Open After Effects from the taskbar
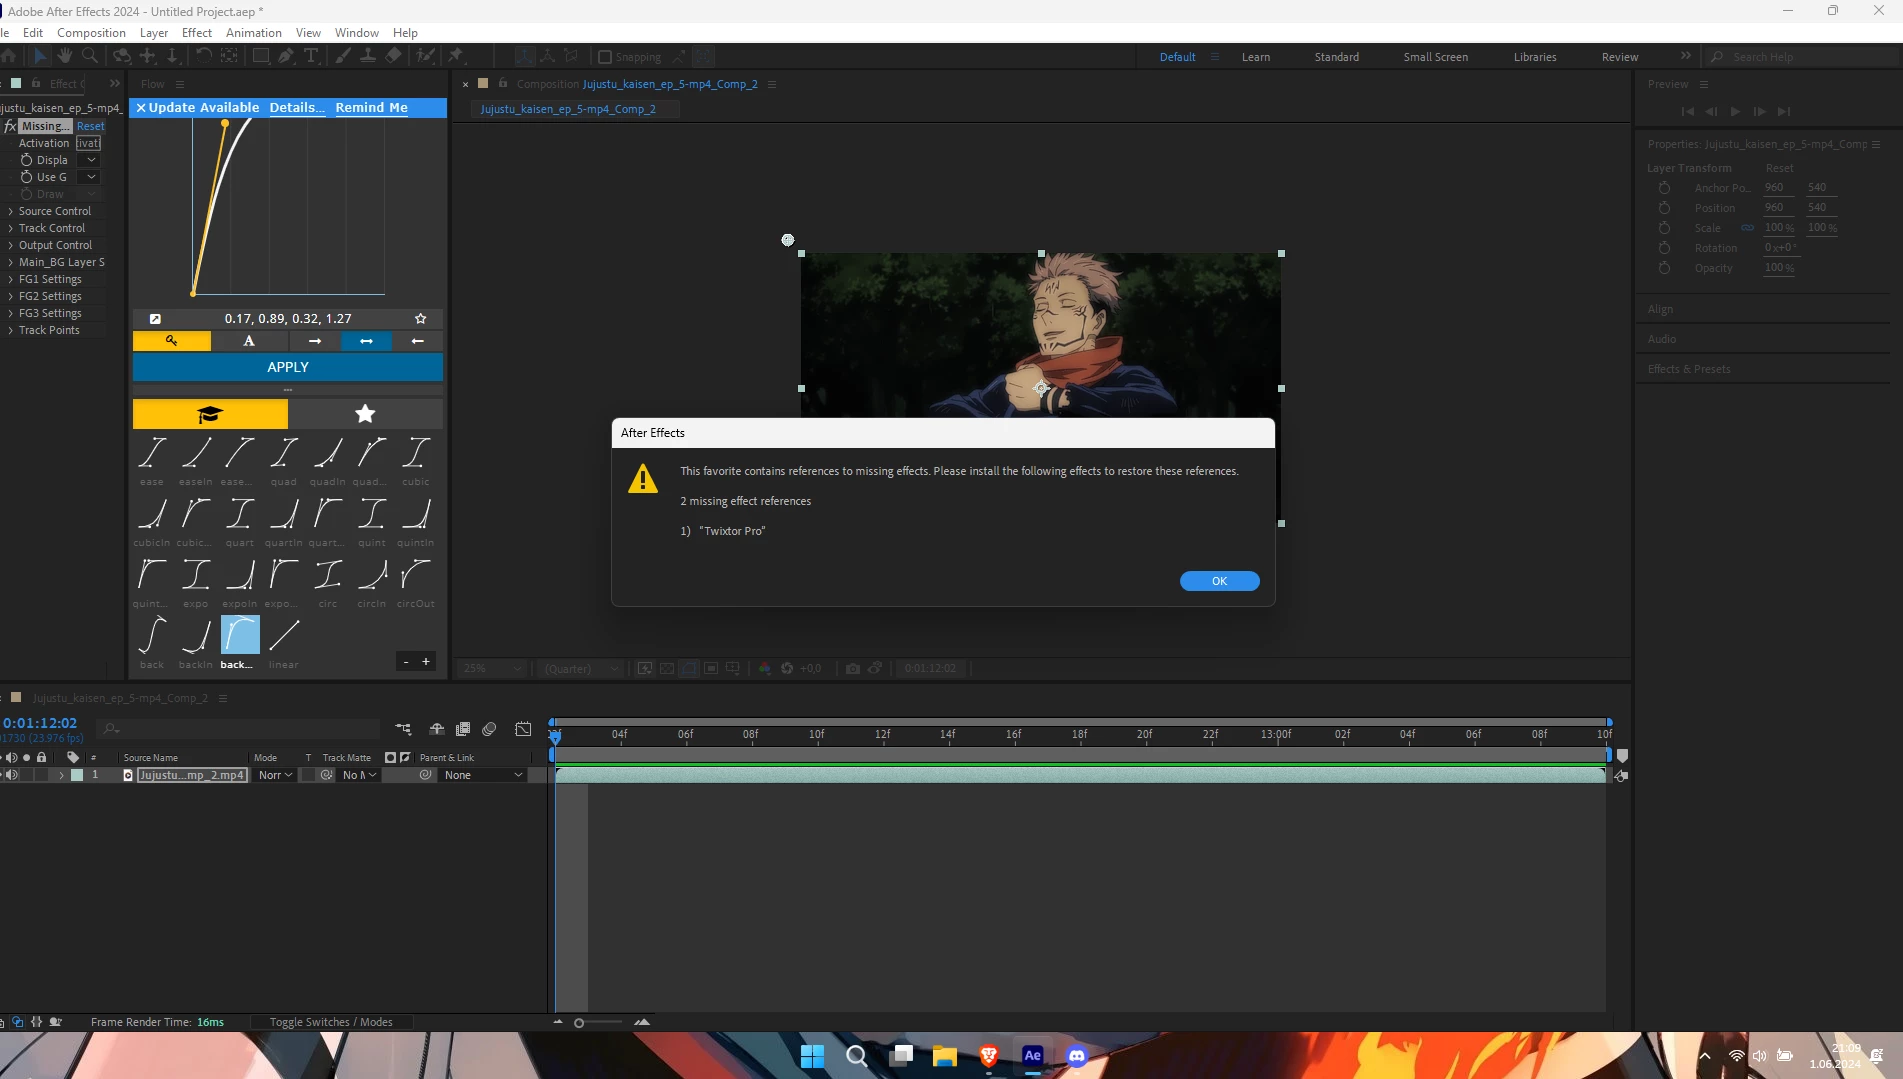 tap(1033, 1055)
